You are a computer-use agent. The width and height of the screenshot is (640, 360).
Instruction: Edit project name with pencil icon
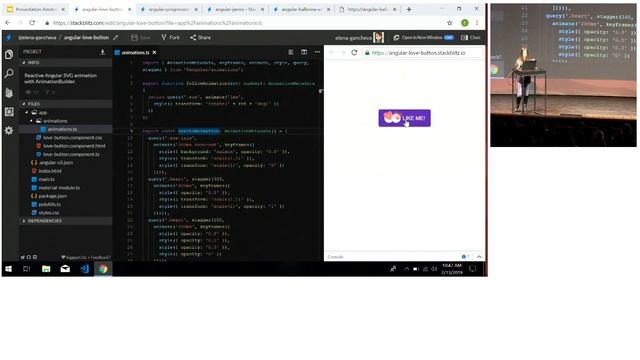tap(116, 37)
